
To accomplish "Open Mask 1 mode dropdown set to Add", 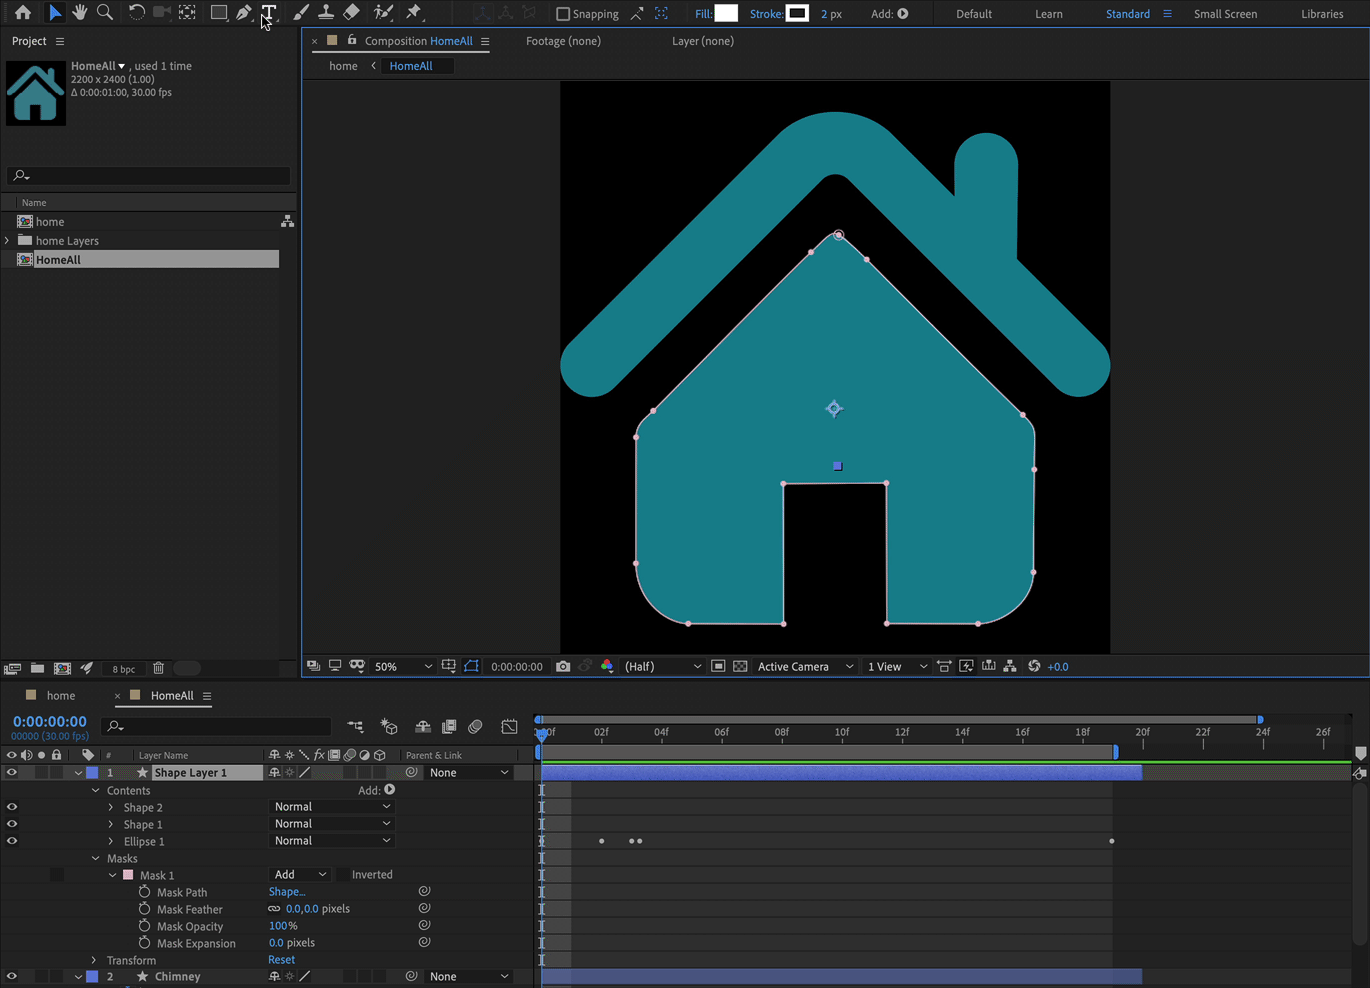I will pyautogui.click(x=300, y=875).
